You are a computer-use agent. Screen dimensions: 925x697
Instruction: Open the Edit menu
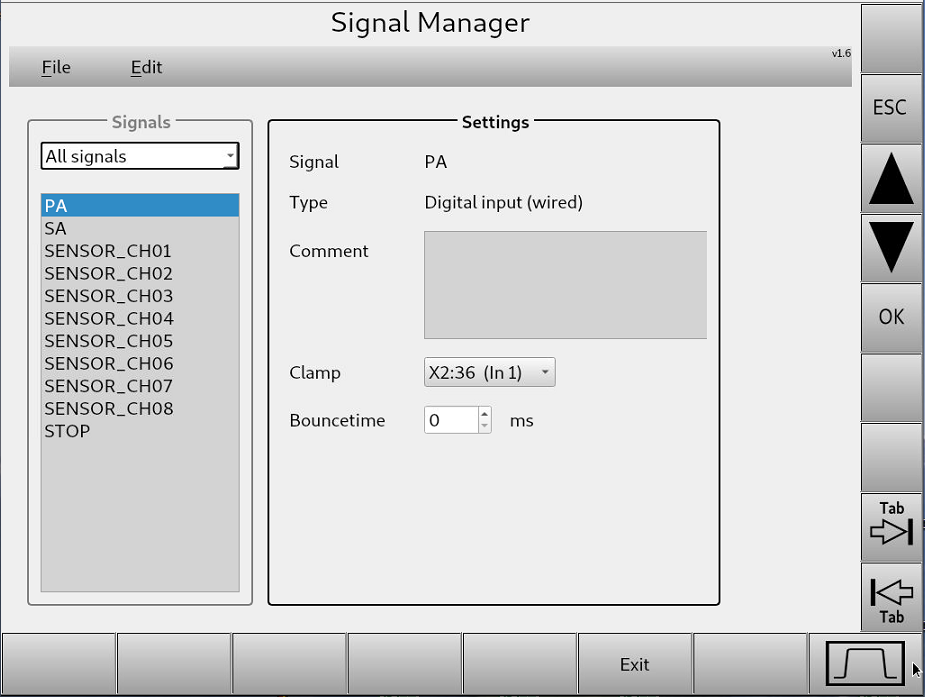[145, 67]
